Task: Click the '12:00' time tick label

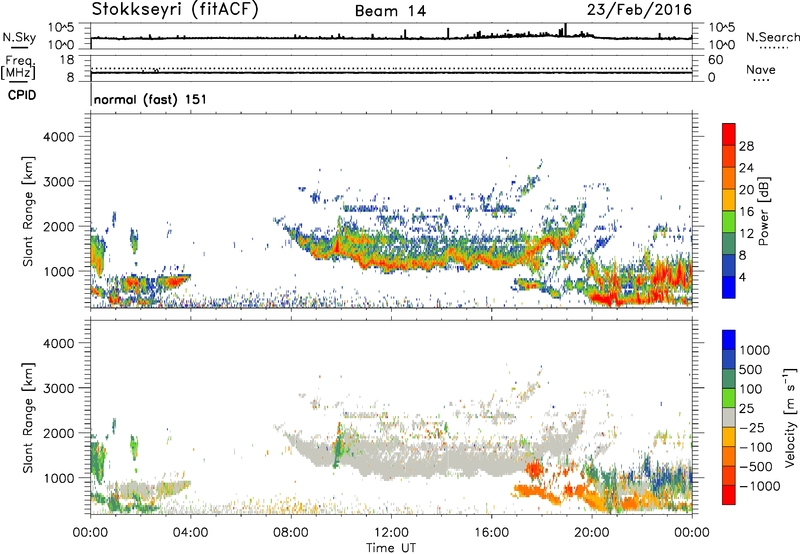Action: coord(391,532)
